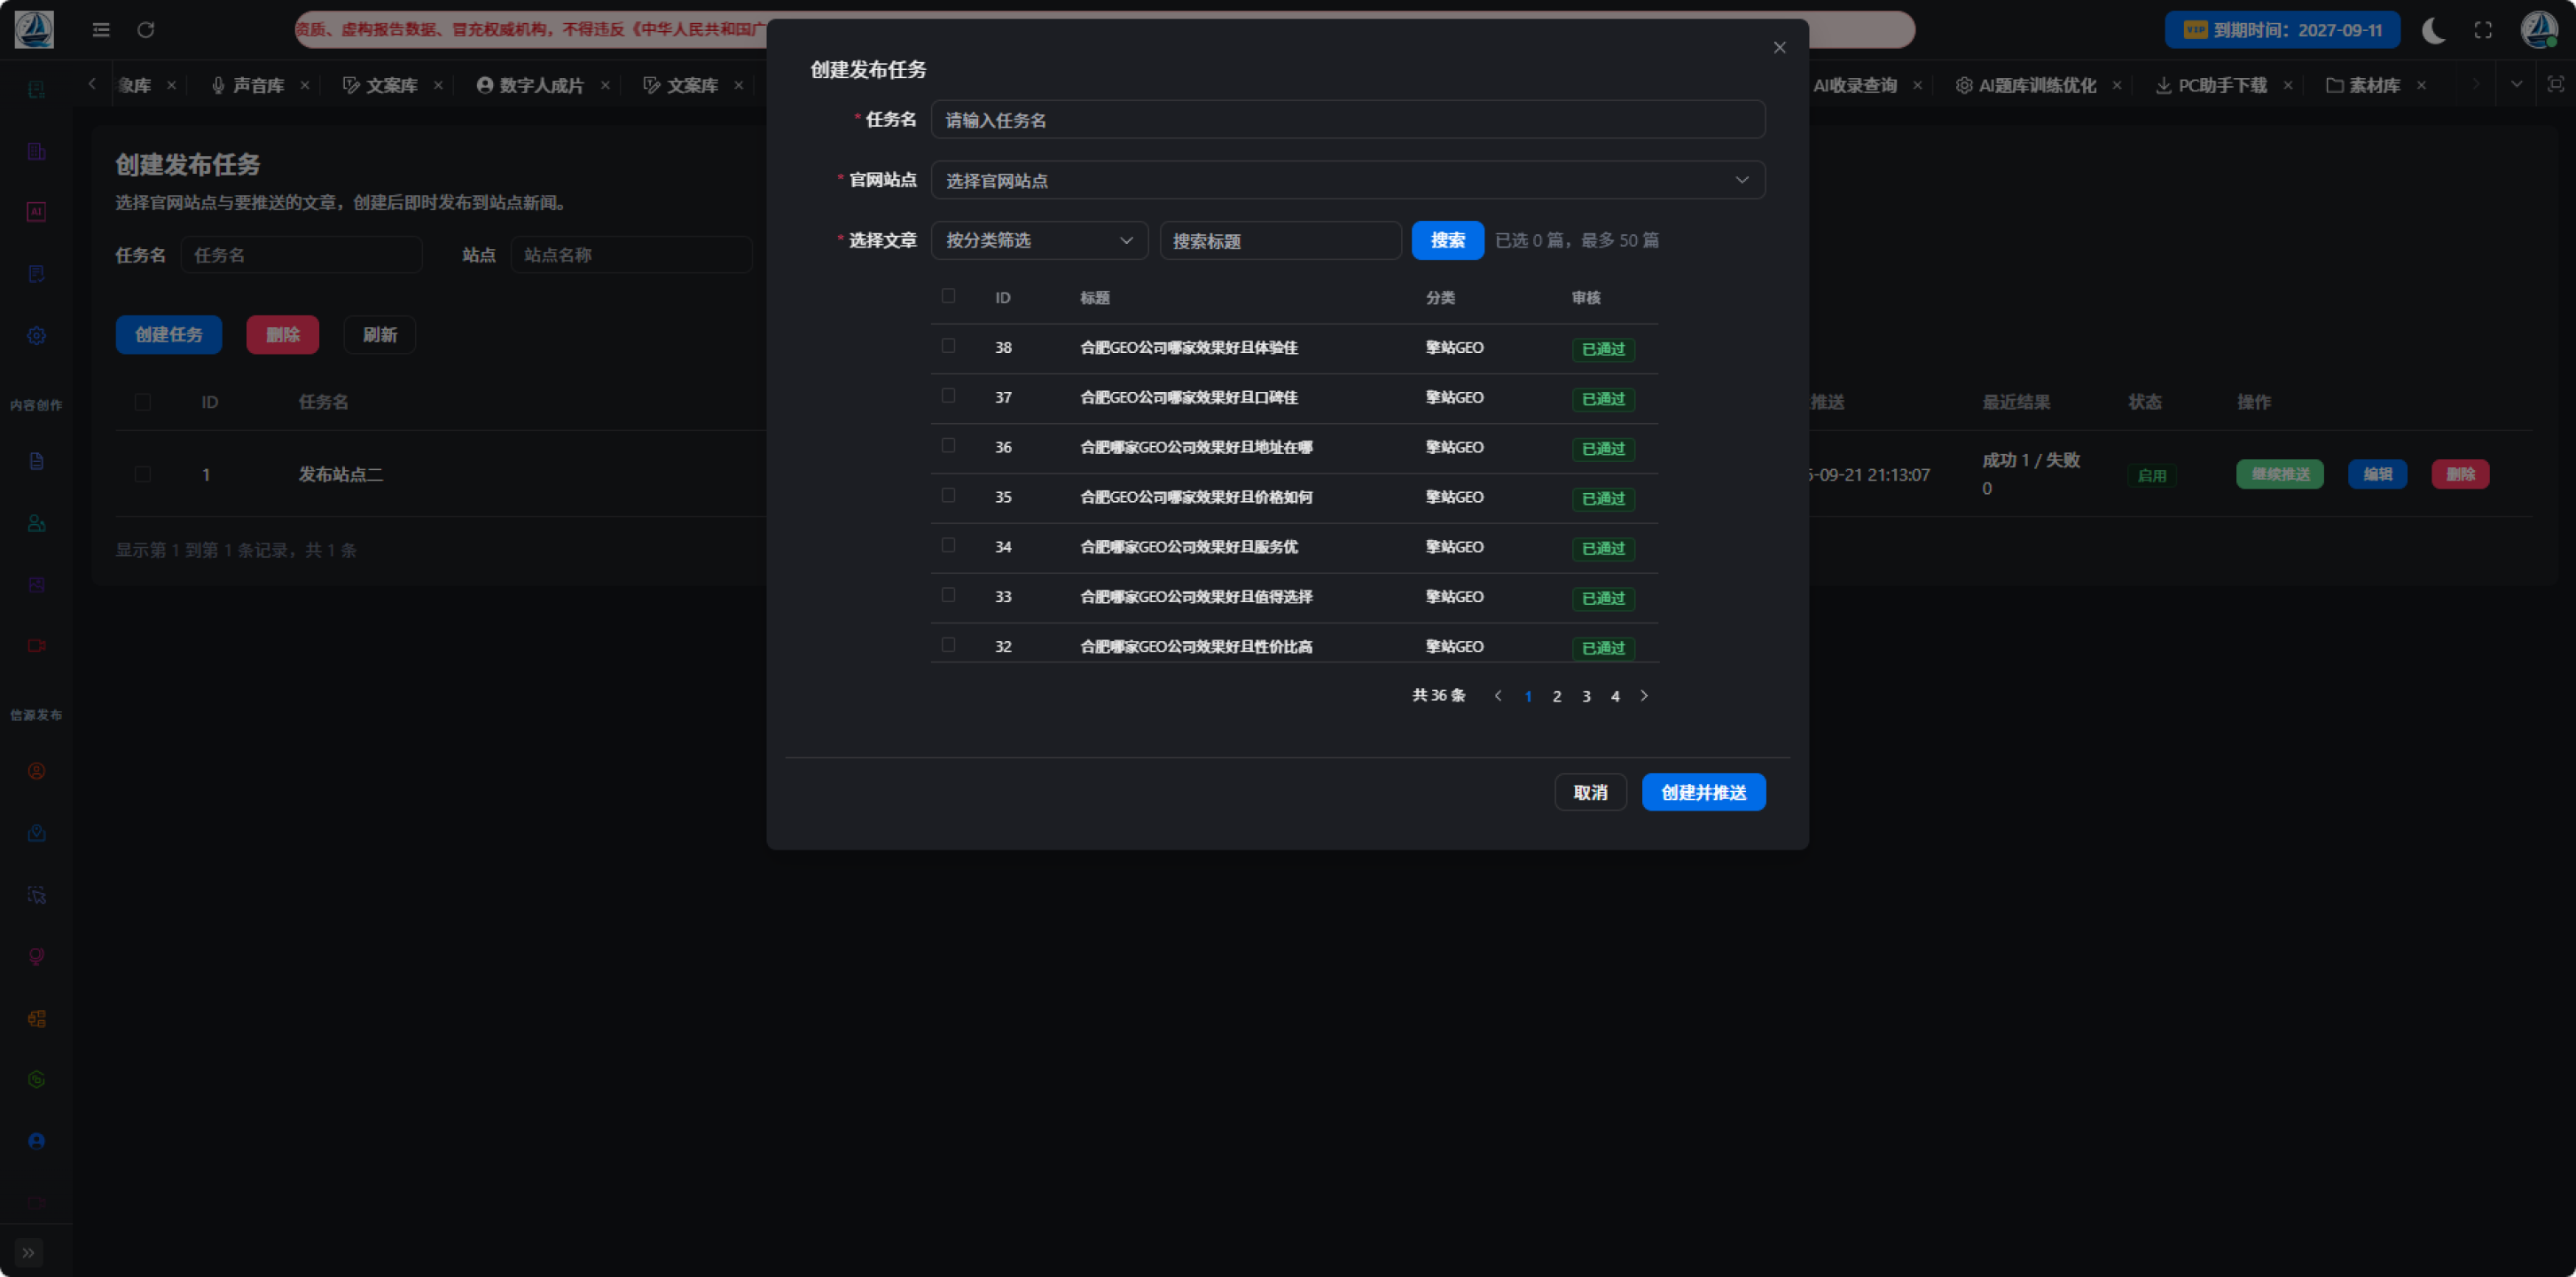
Task: Open the sidebar AI icon
Action: [36, 212]
